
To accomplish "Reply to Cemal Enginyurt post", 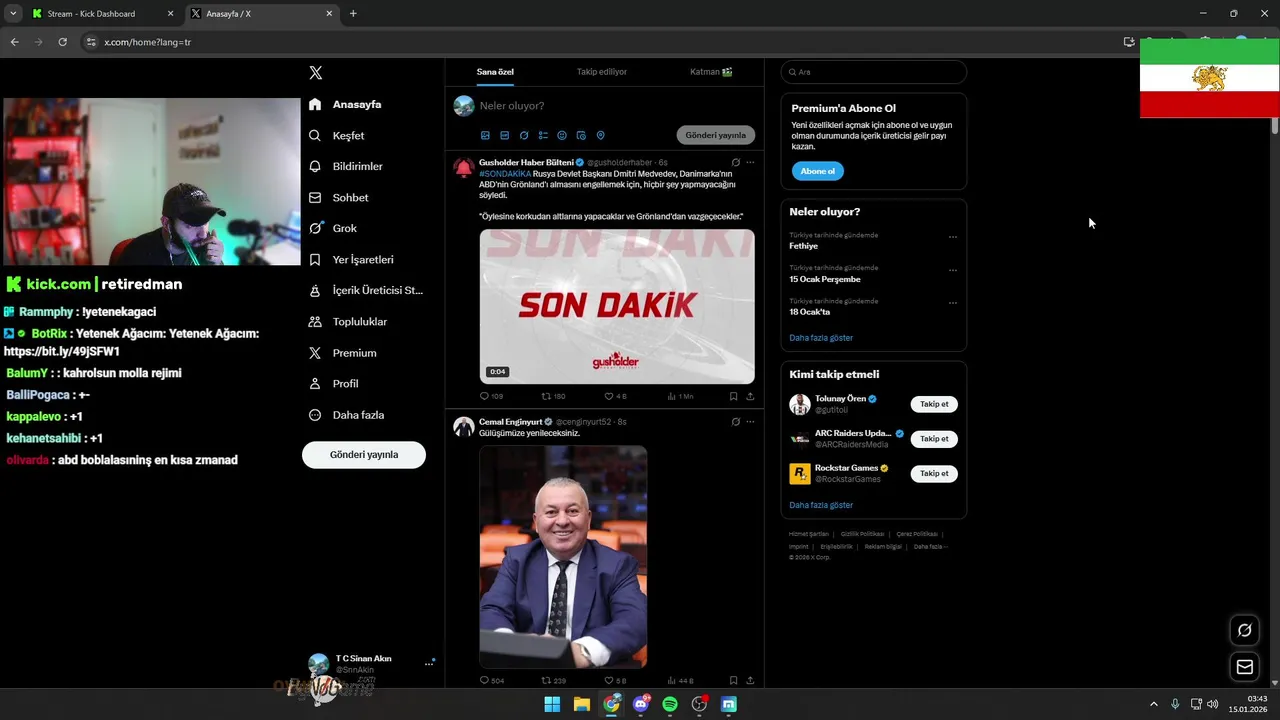I will 491,681.
